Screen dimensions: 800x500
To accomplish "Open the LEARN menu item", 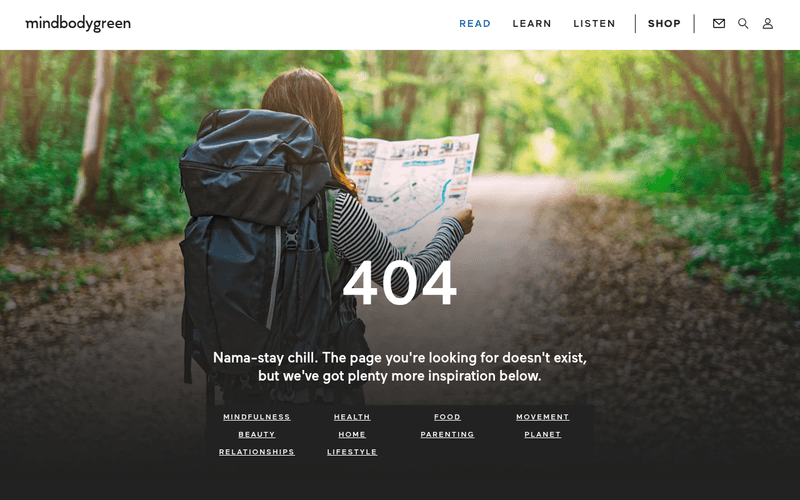I will point(532,23).
